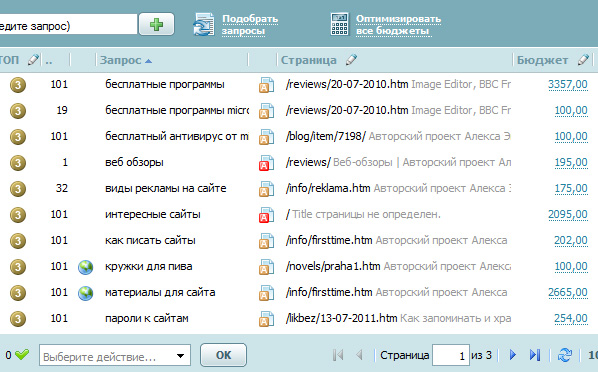Open the Выберите действие dropdown
The width and height of the screenshot is (598, 372).
(115, 357)
